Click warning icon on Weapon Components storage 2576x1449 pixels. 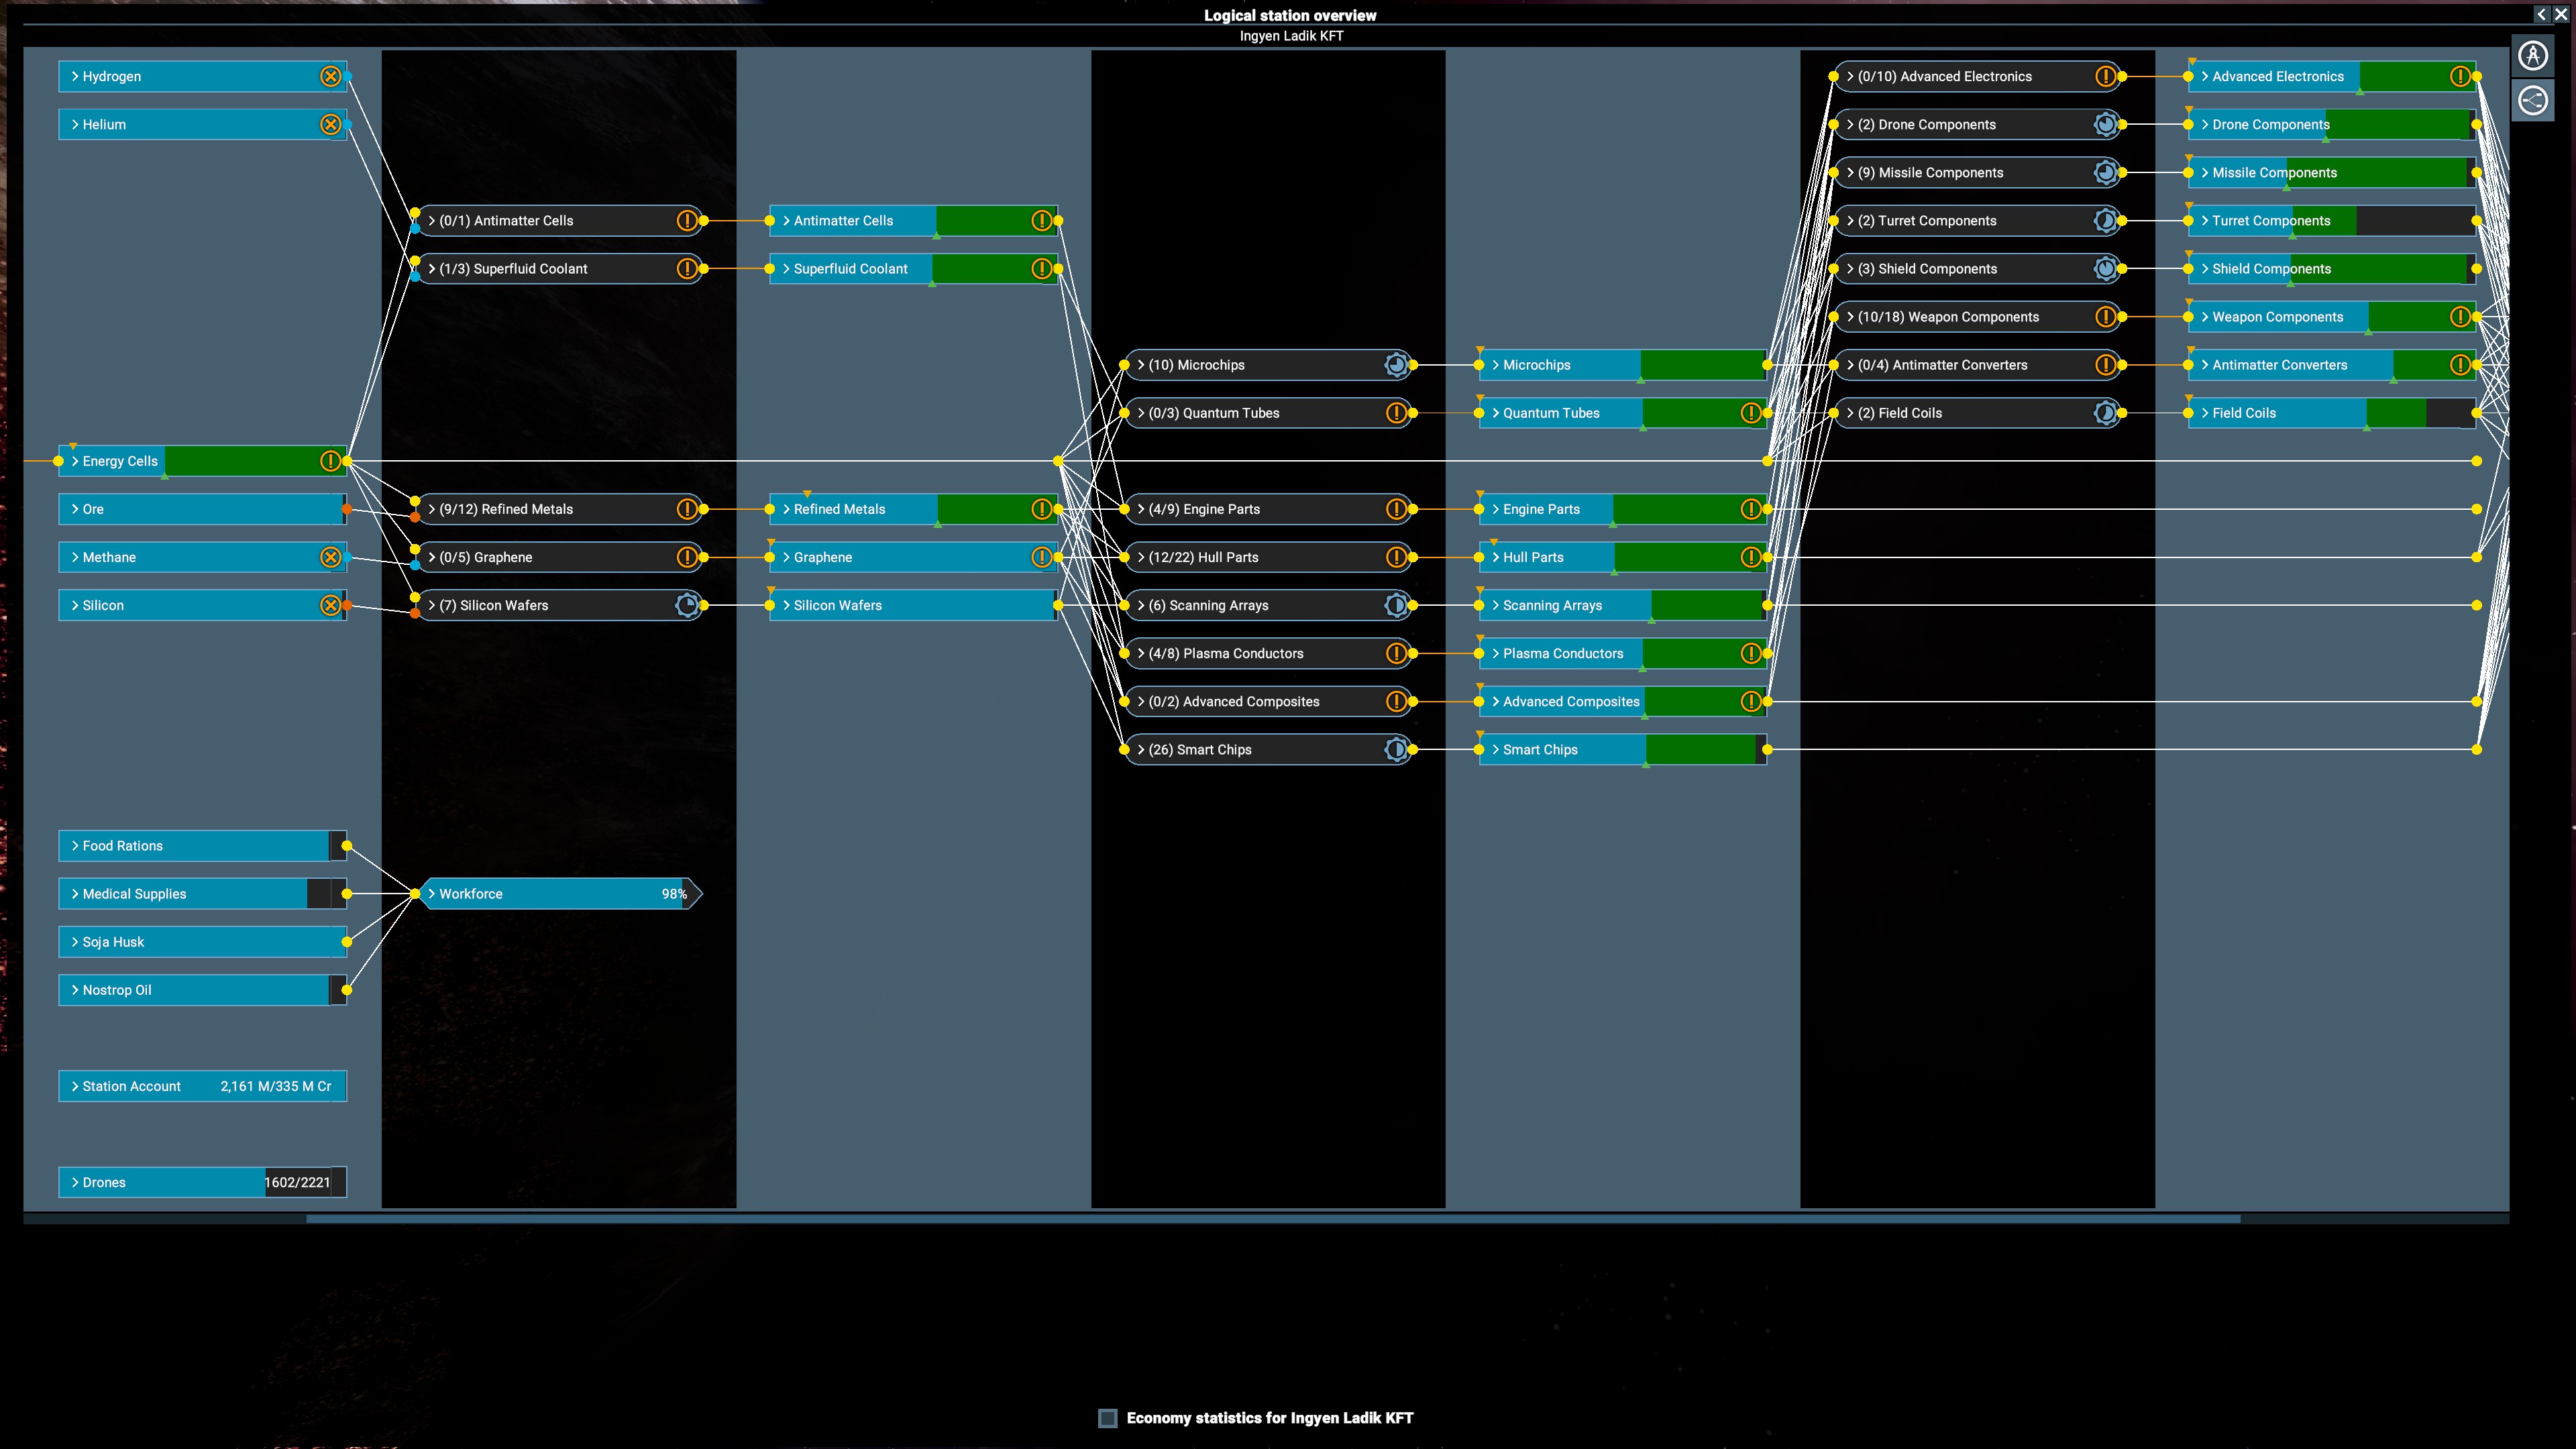[2460, 317]
